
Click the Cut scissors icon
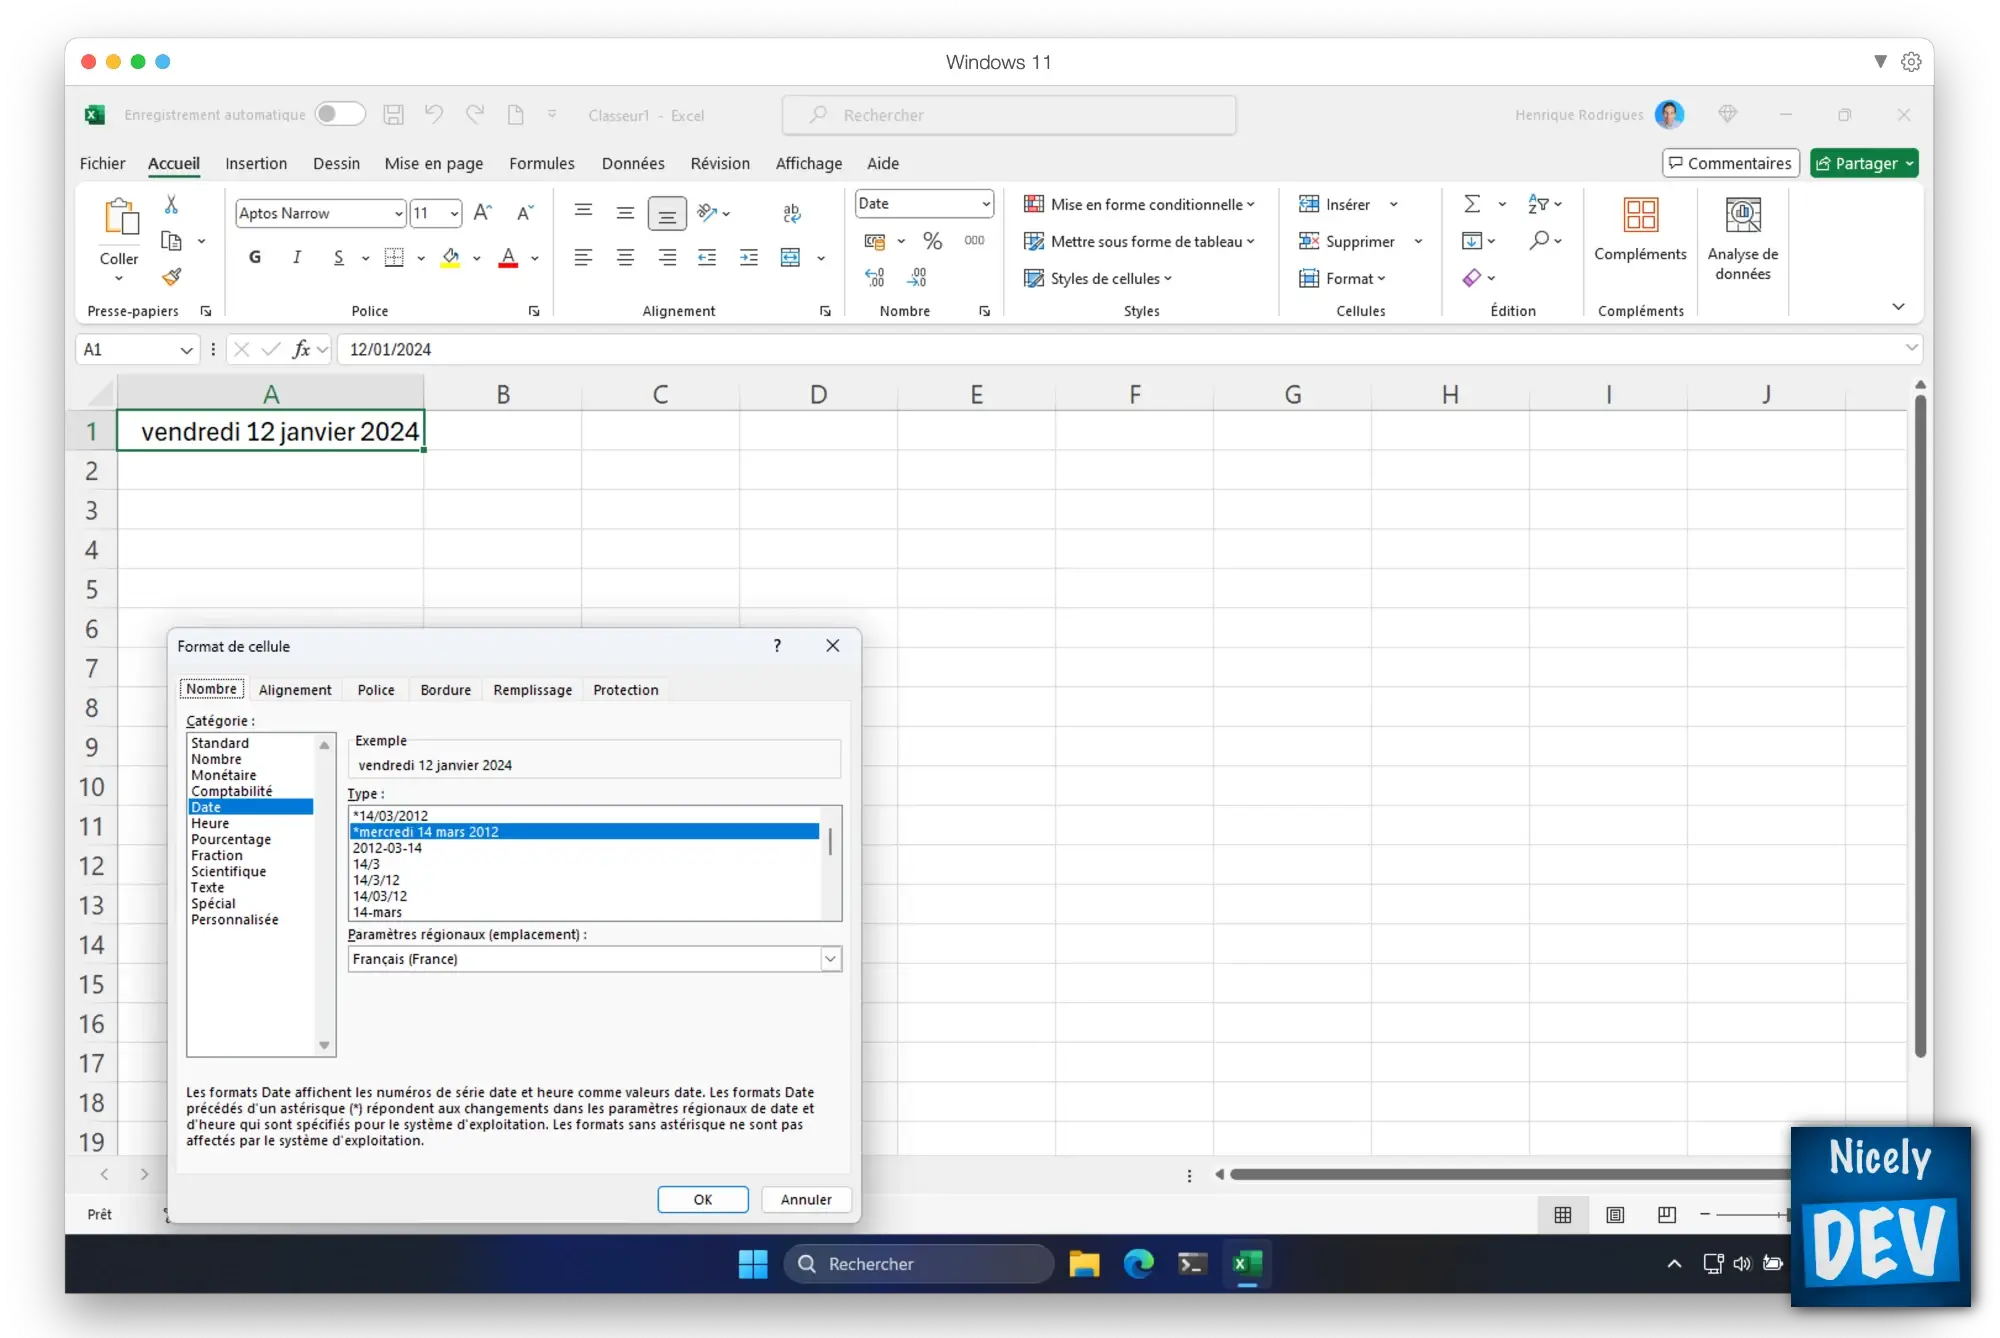[x=171, y=205]
